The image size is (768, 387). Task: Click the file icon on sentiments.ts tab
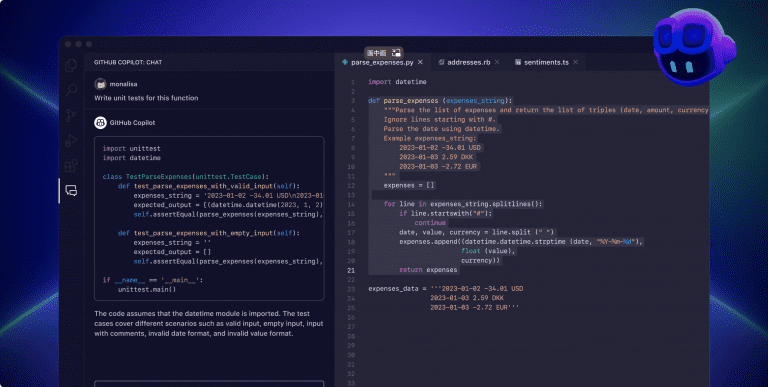[x=518, y=62]
